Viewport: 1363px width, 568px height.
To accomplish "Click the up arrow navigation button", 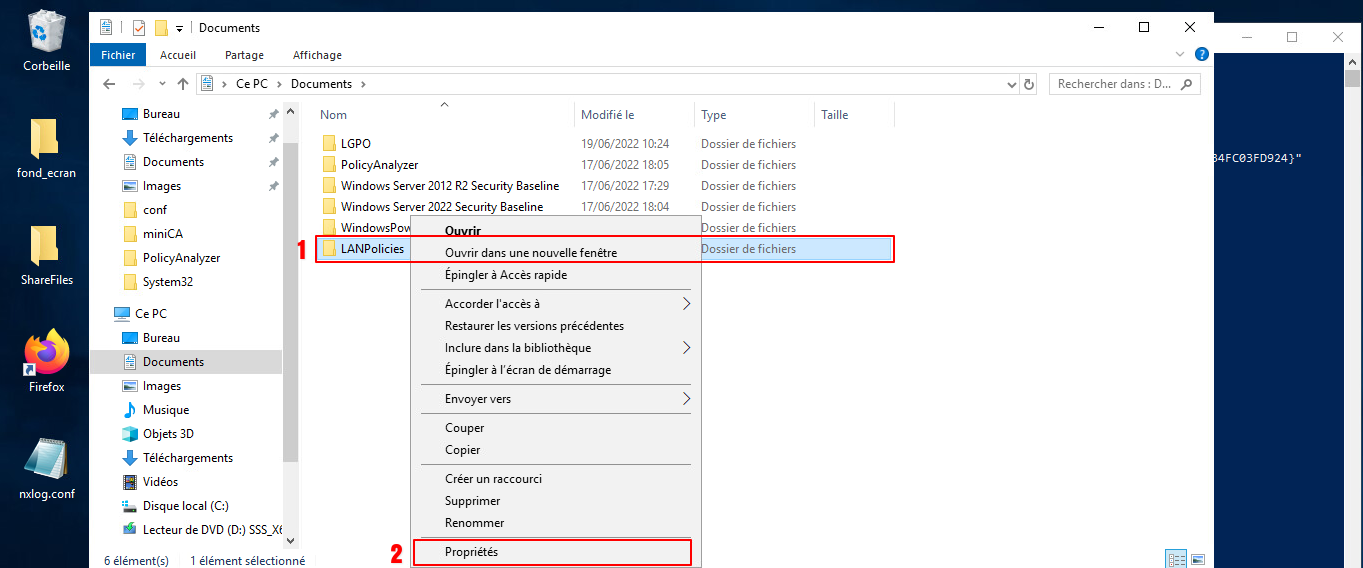I will pyautogui.click(x=183, y=84).
